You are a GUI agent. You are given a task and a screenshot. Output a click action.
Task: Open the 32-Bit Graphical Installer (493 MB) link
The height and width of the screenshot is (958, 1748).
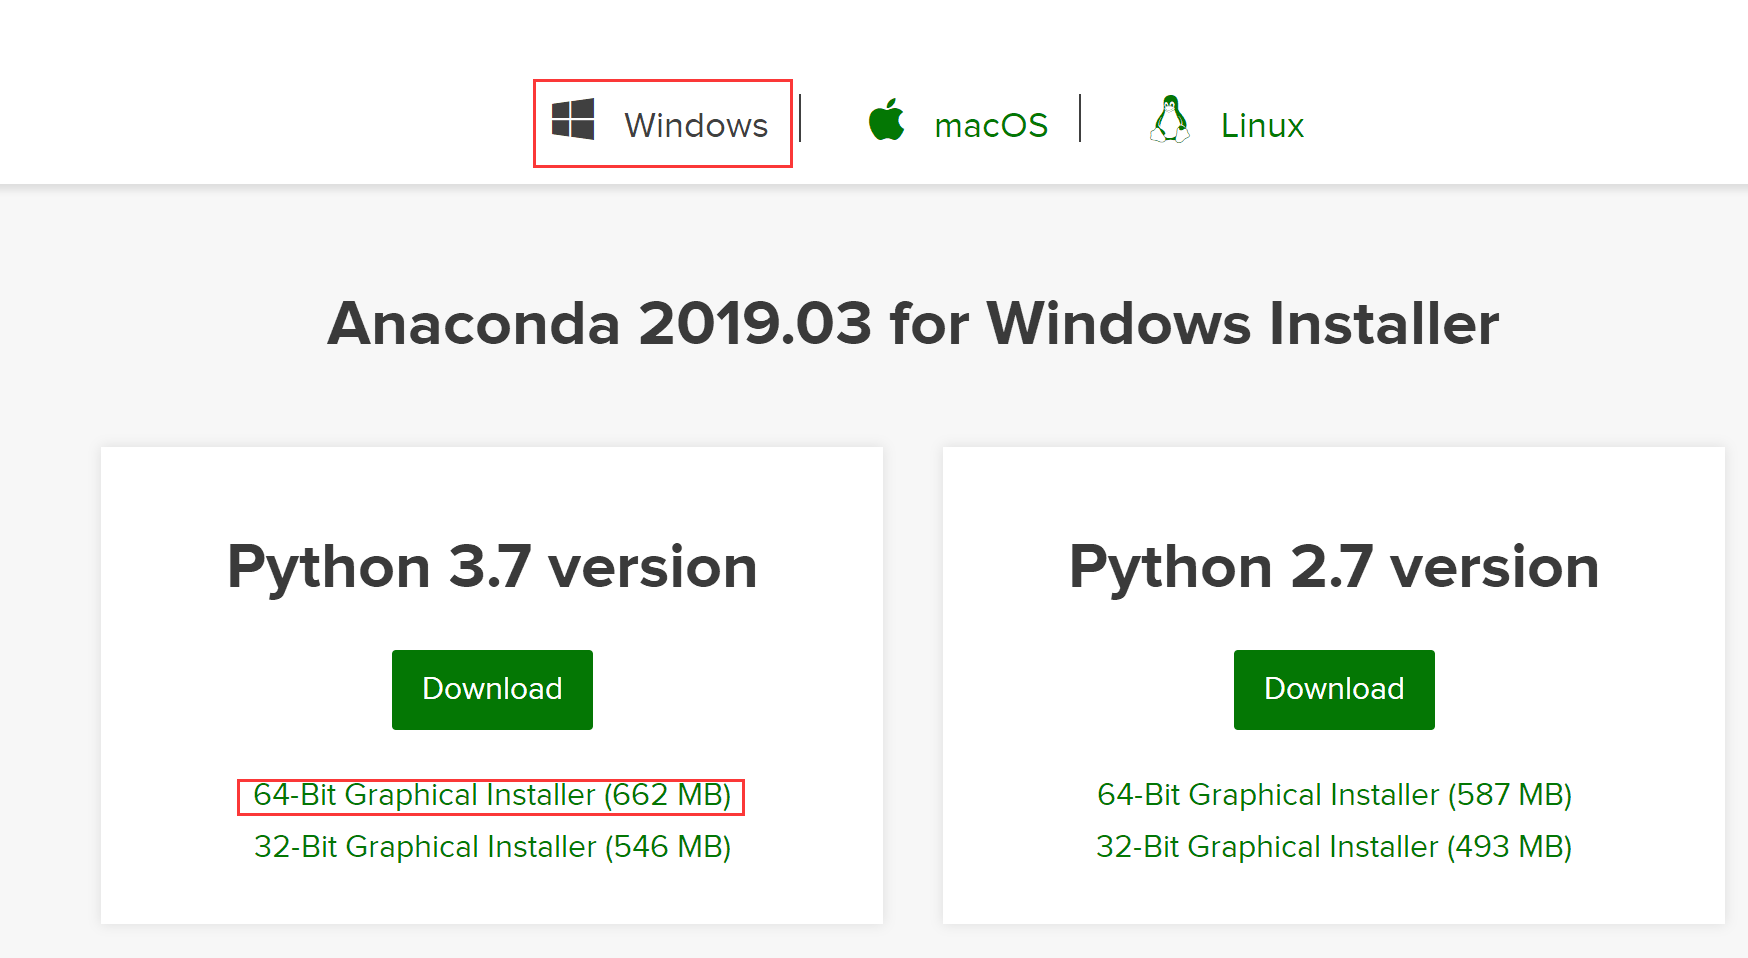(1334, 847)
